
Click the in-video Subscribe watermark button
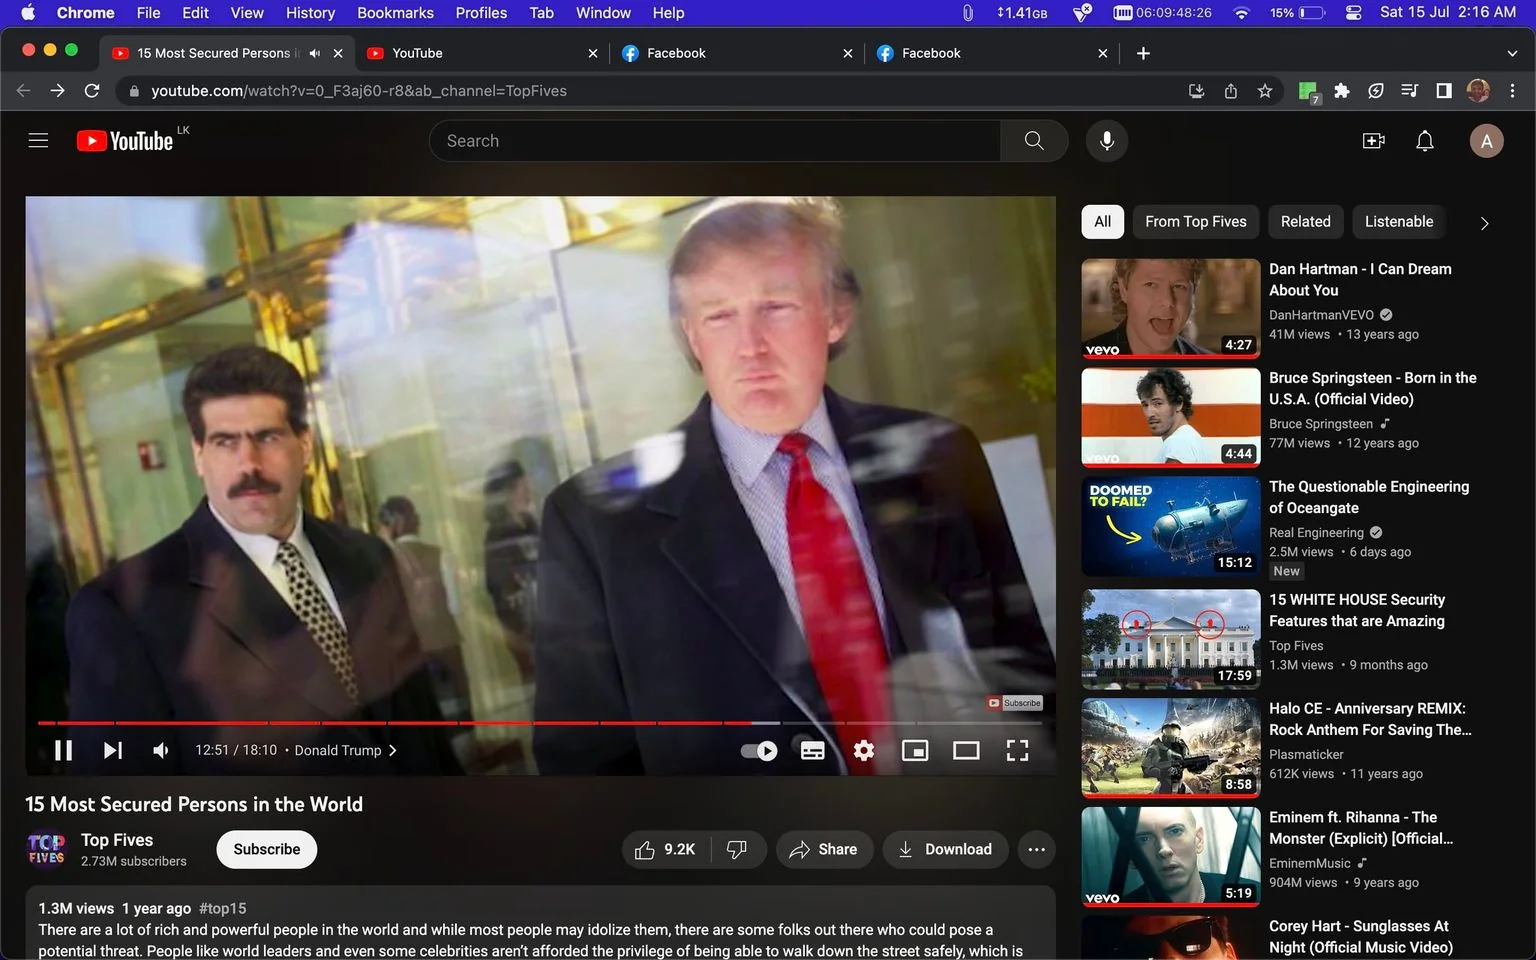tap(1015, 703)
